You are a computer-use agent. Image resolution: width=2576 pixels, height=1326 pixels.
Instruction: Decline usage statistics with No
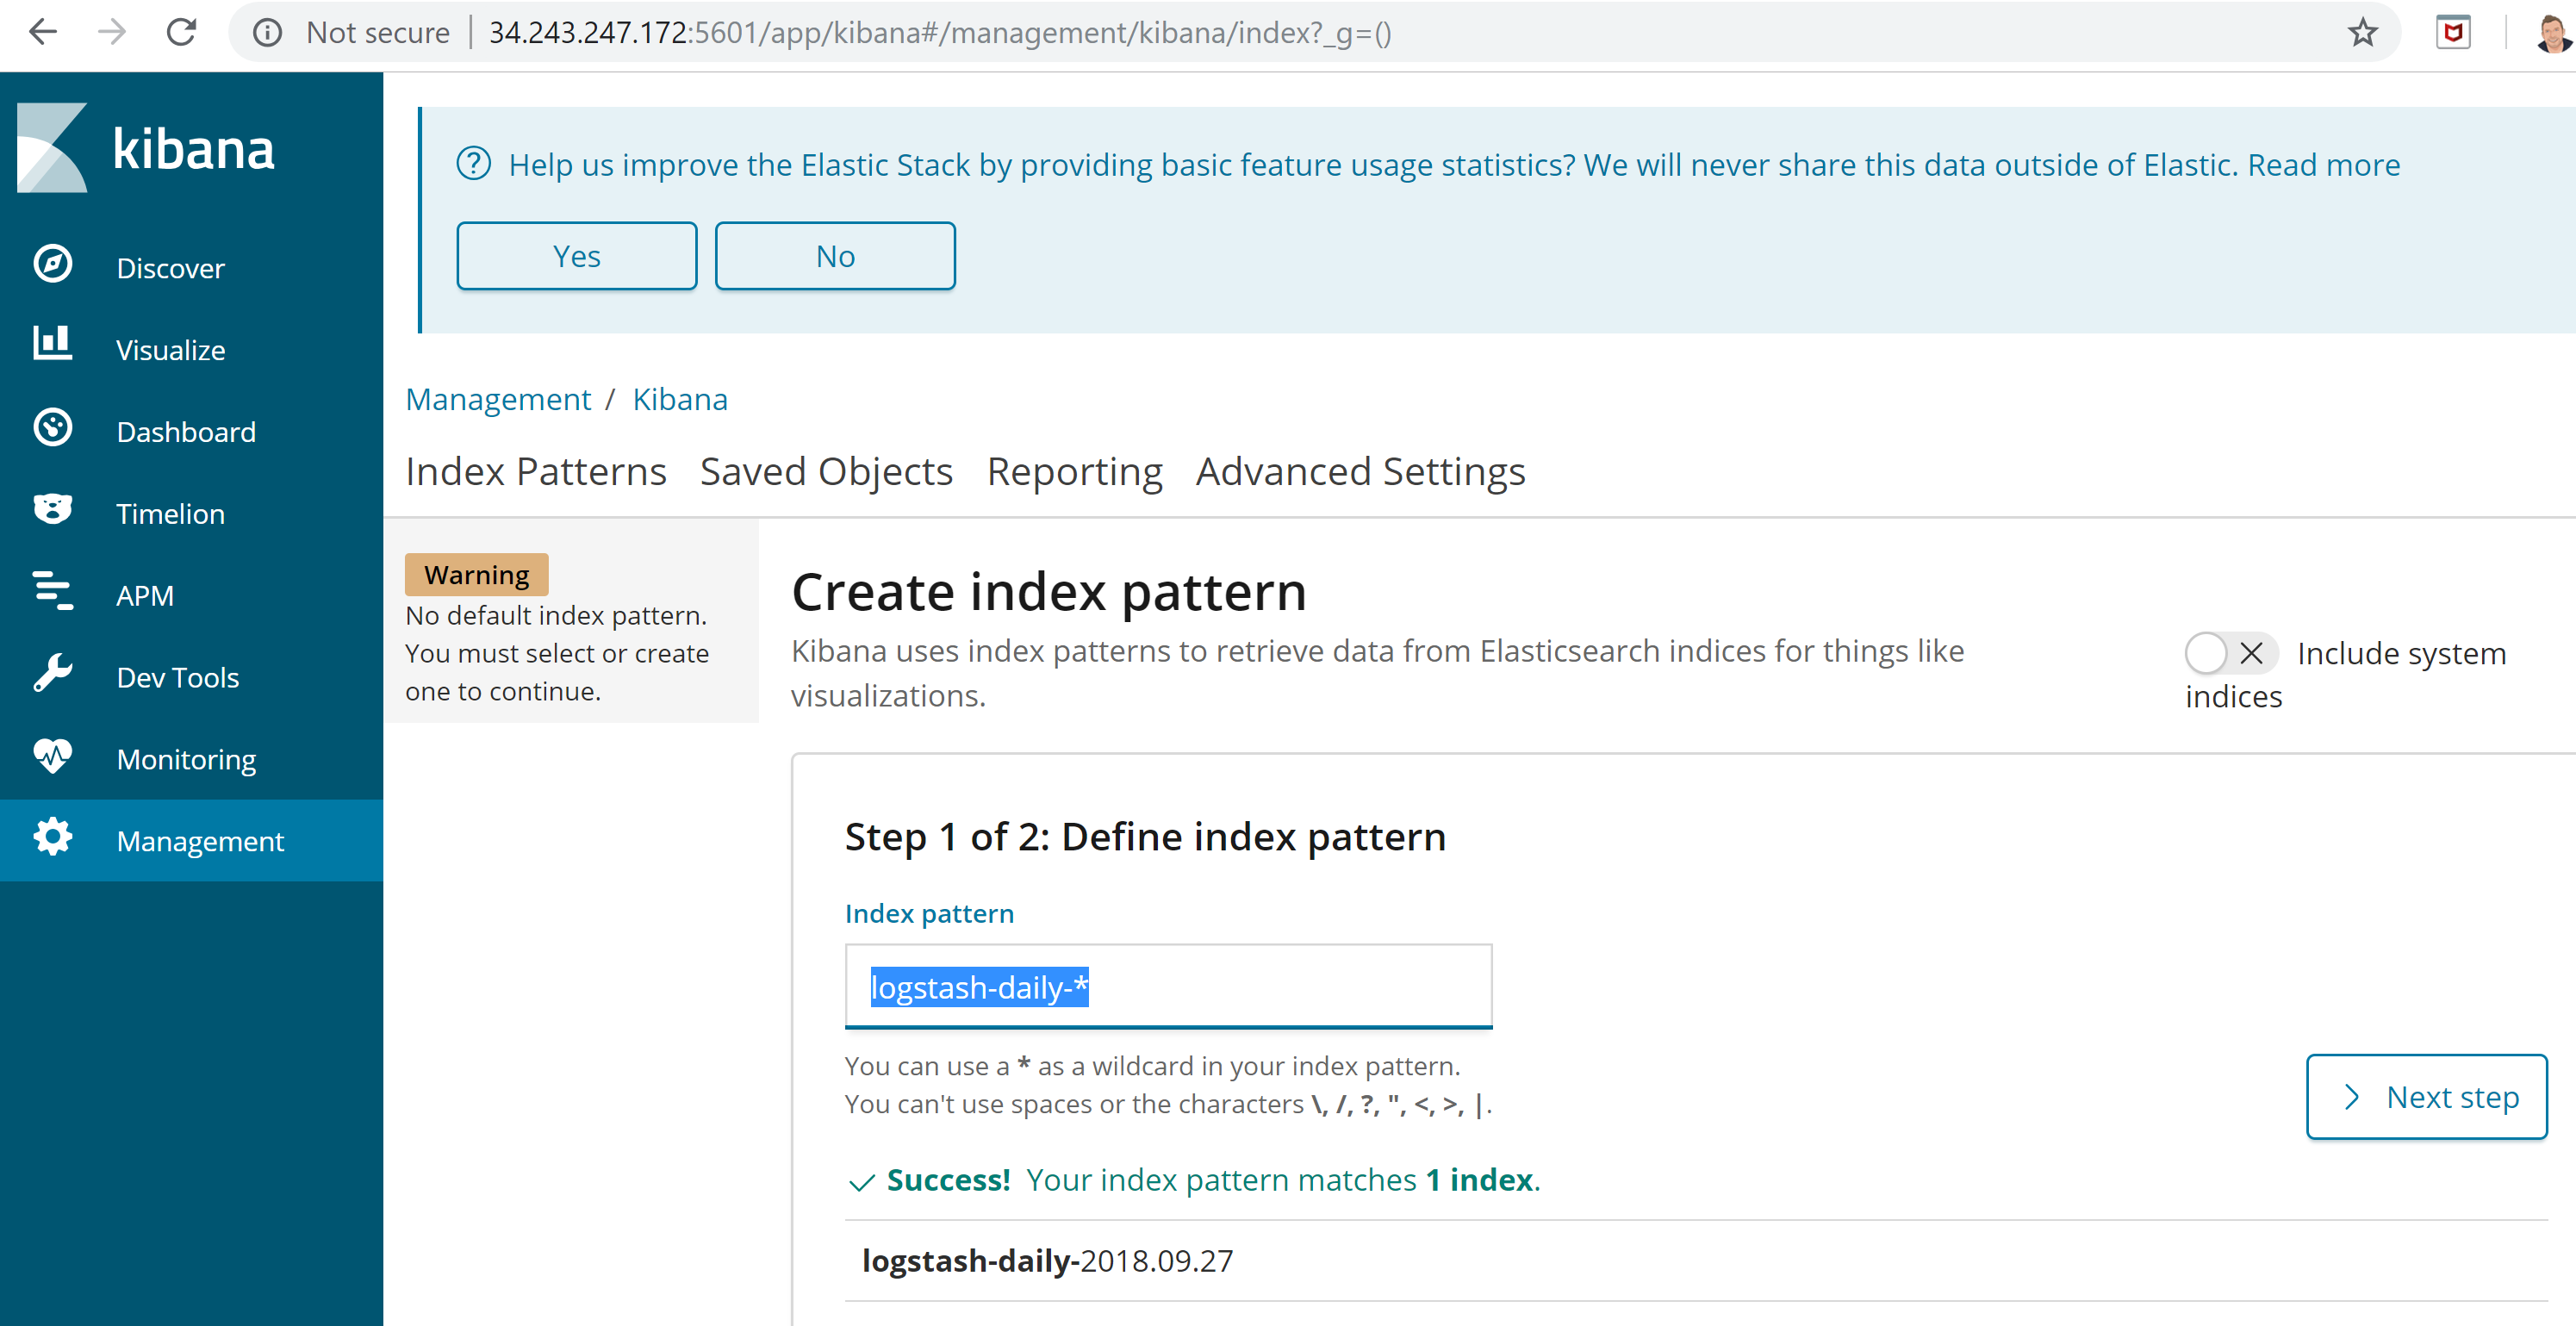coord(835,257)
